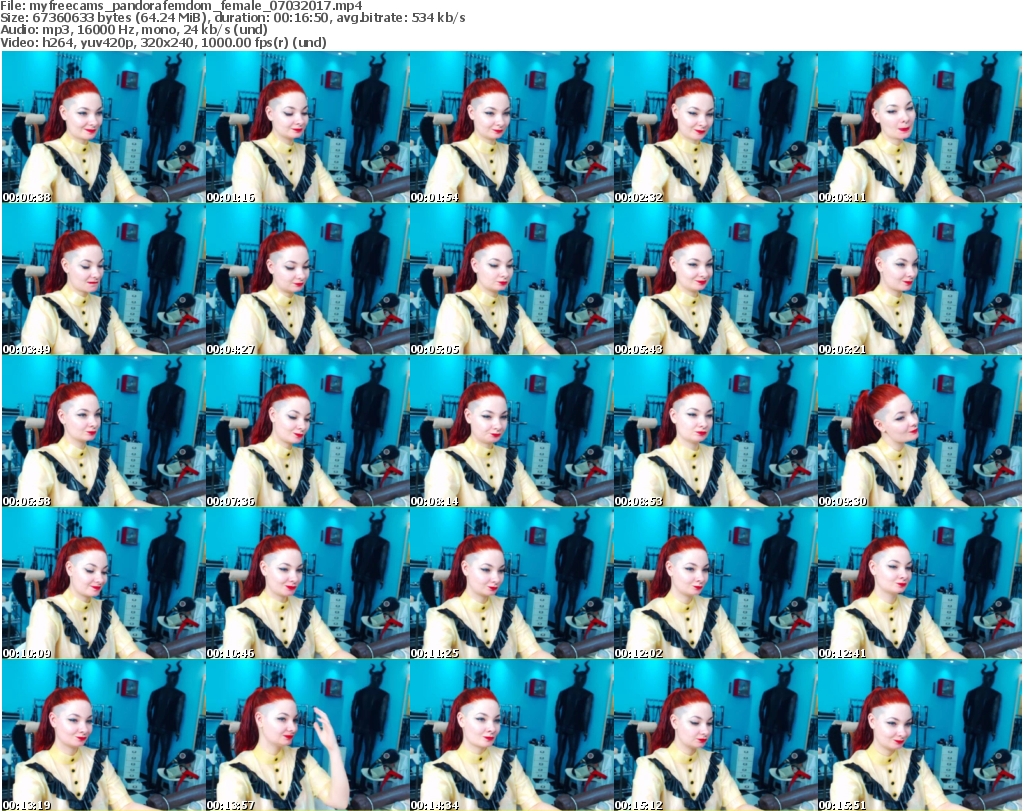Select the thumbnail frame stamped 00:00:38
Screen dimensions: 1024x811
(x=103, y=127)
